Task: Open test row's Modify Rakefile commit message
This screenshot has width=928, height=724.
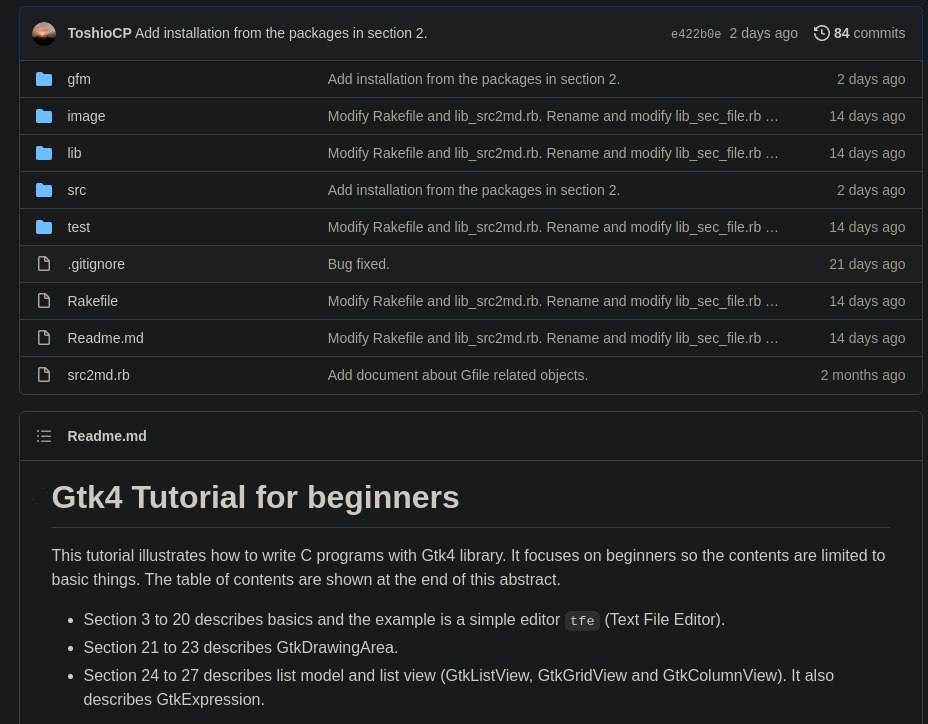Action: pyautogui.click(x=544, y=227)
